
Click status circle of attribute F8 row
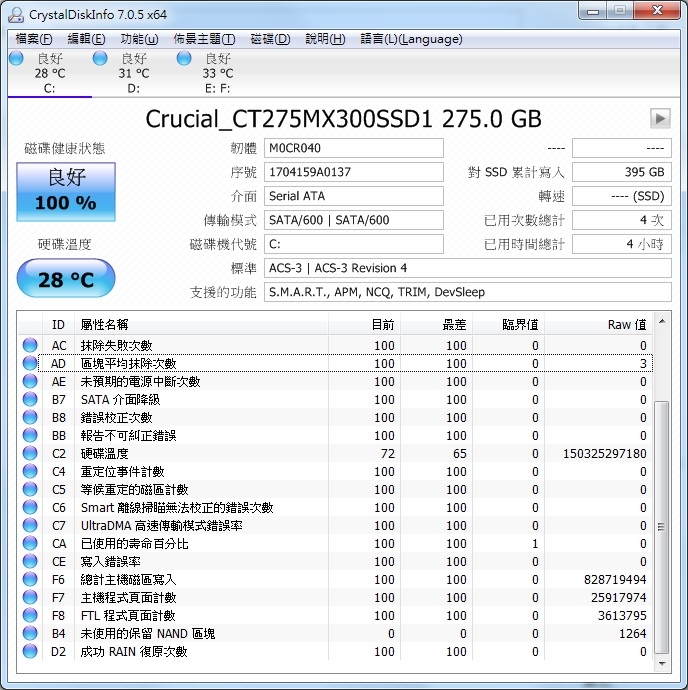tap(30, 615)
